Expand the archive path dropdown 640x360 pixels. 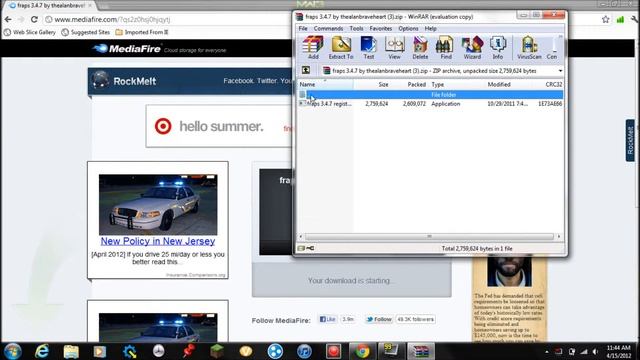click(560, 71)
